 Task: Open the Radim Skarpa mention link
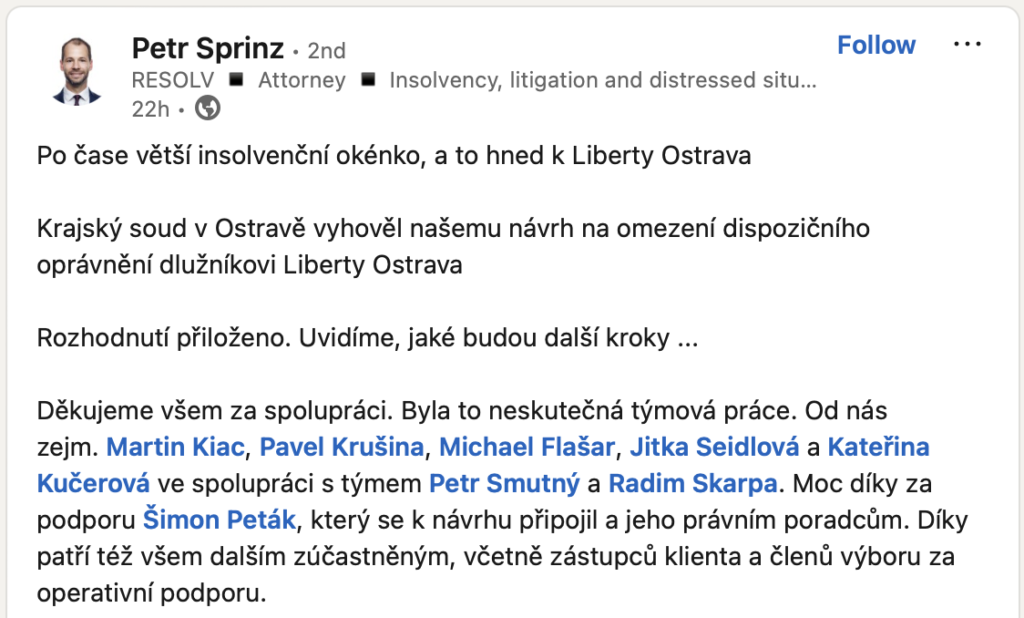point(692,484)
